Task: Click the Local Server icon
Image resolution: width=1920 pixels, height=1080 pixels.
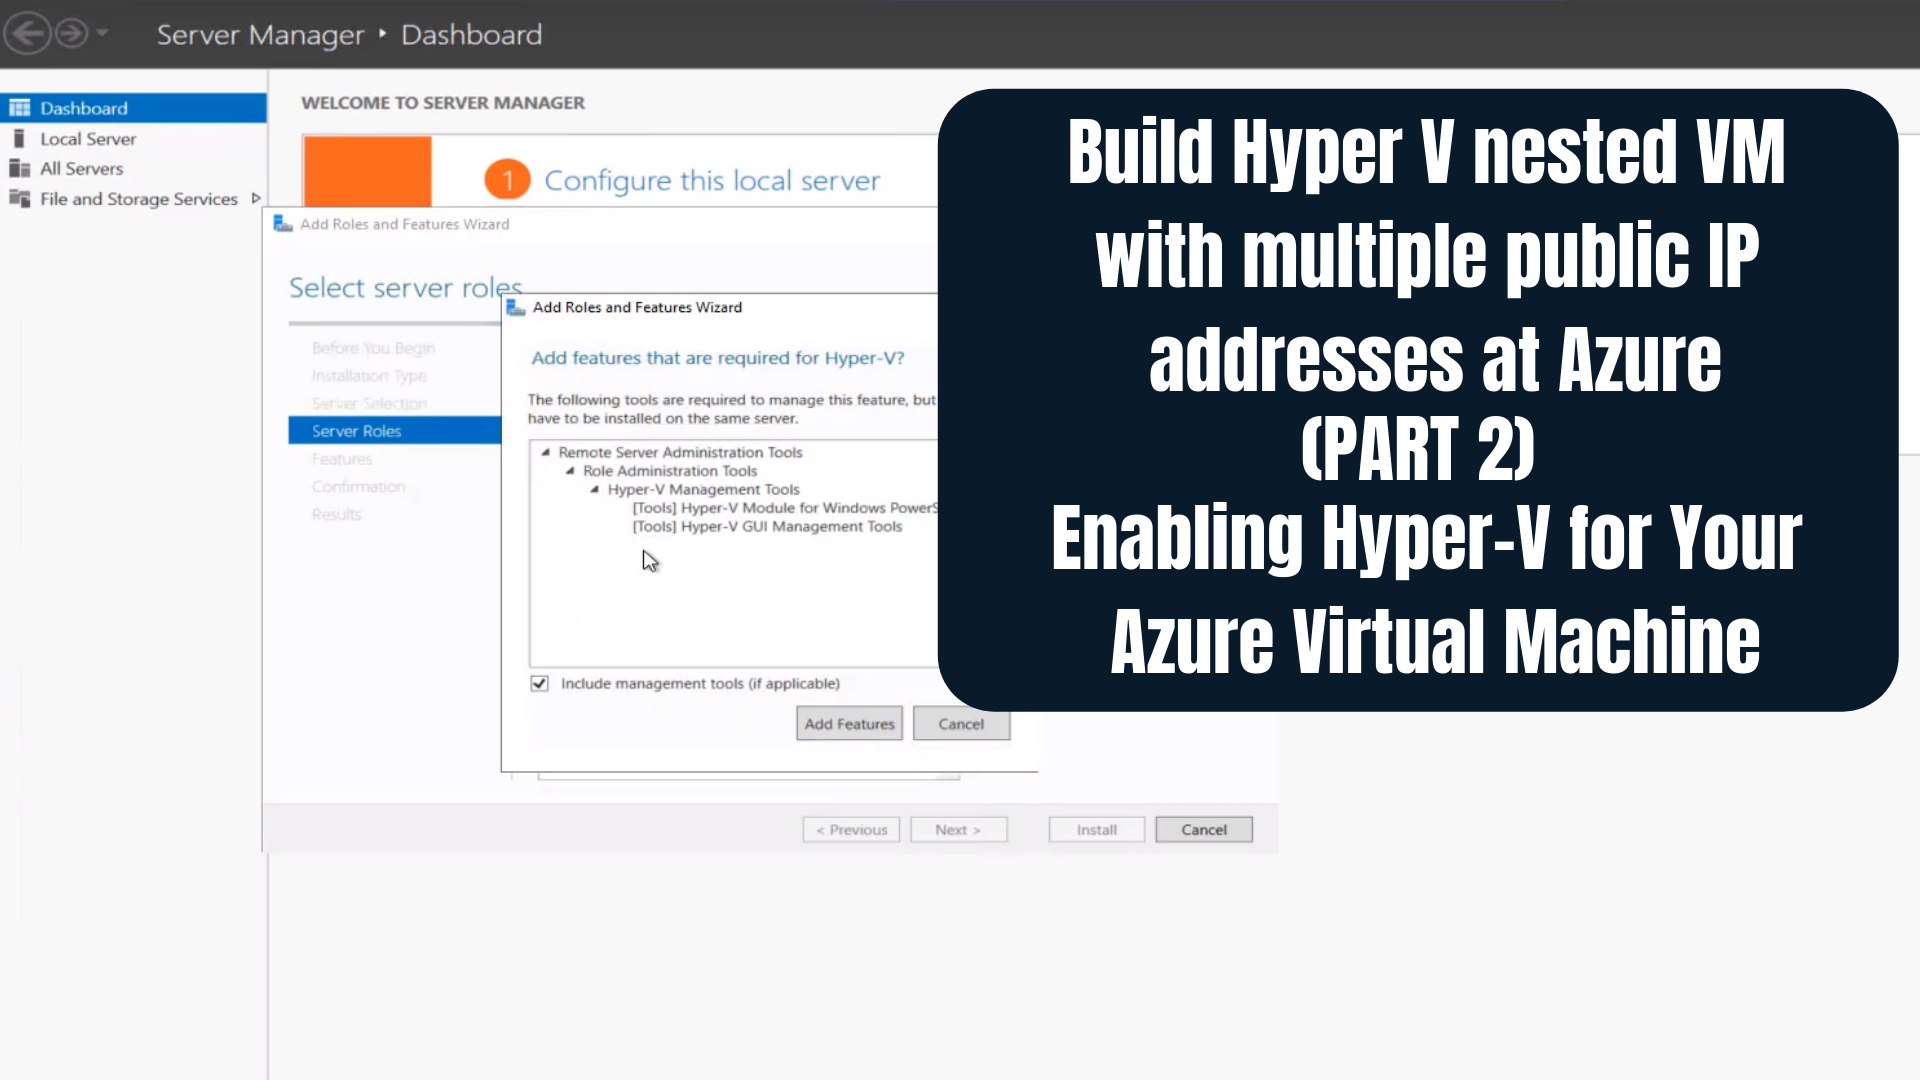Action: [18, 137]
